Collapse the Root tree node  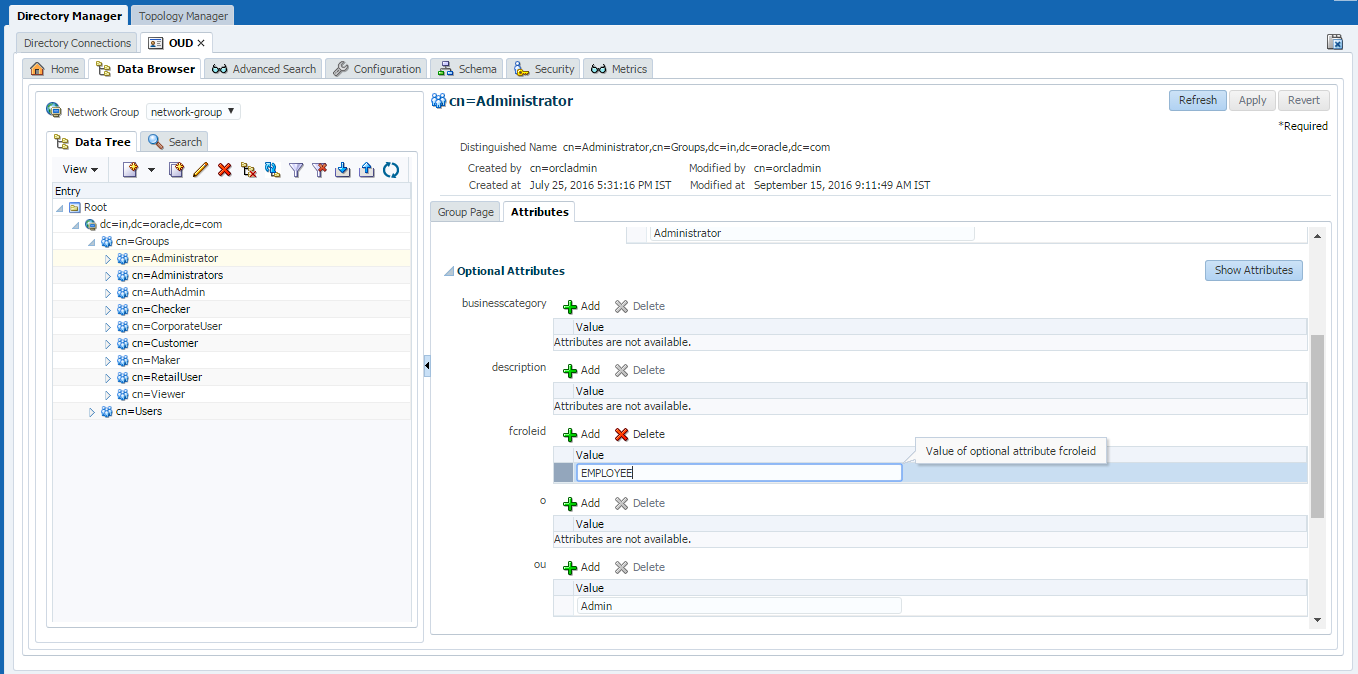(60, 208)
